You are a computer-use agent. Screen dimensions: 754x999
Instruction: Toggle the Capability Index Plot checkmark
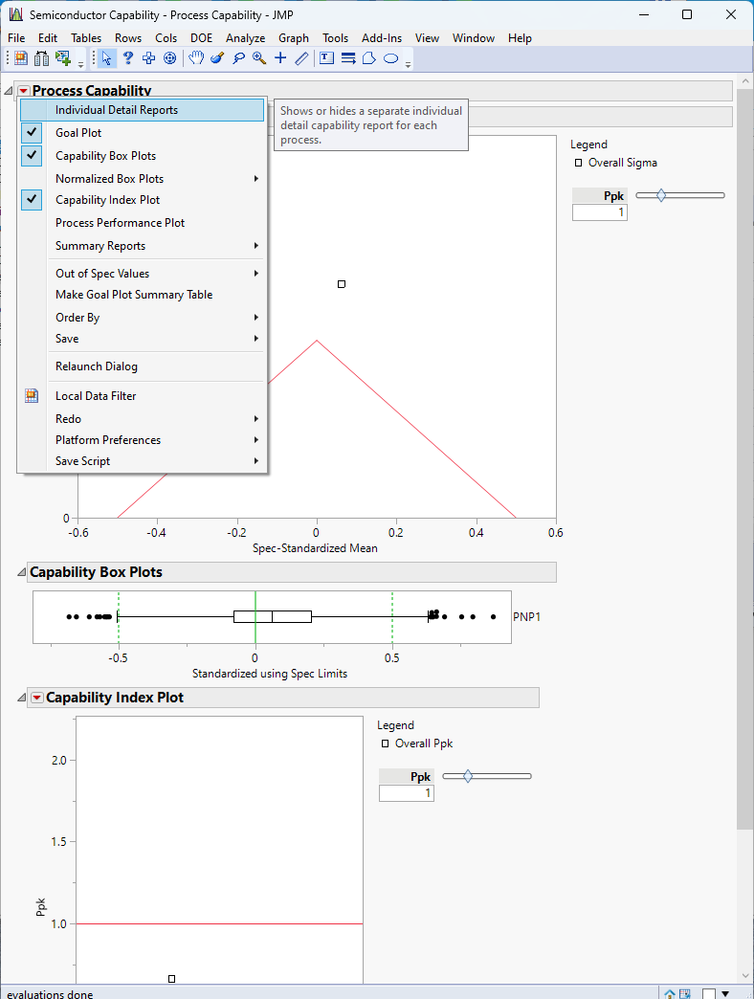click(32, 199)
